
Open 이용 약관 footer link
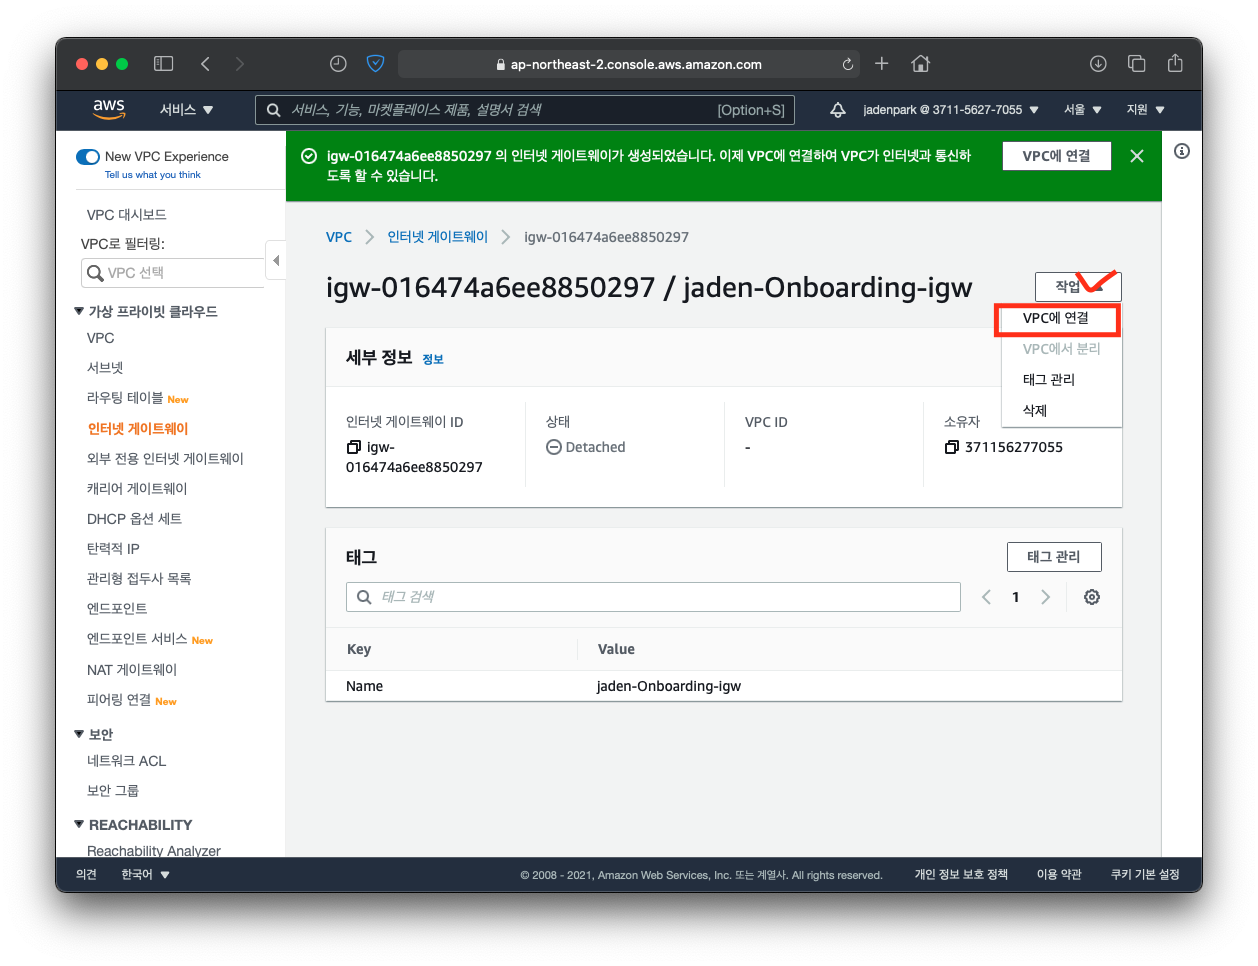(x=1059, y=874)
